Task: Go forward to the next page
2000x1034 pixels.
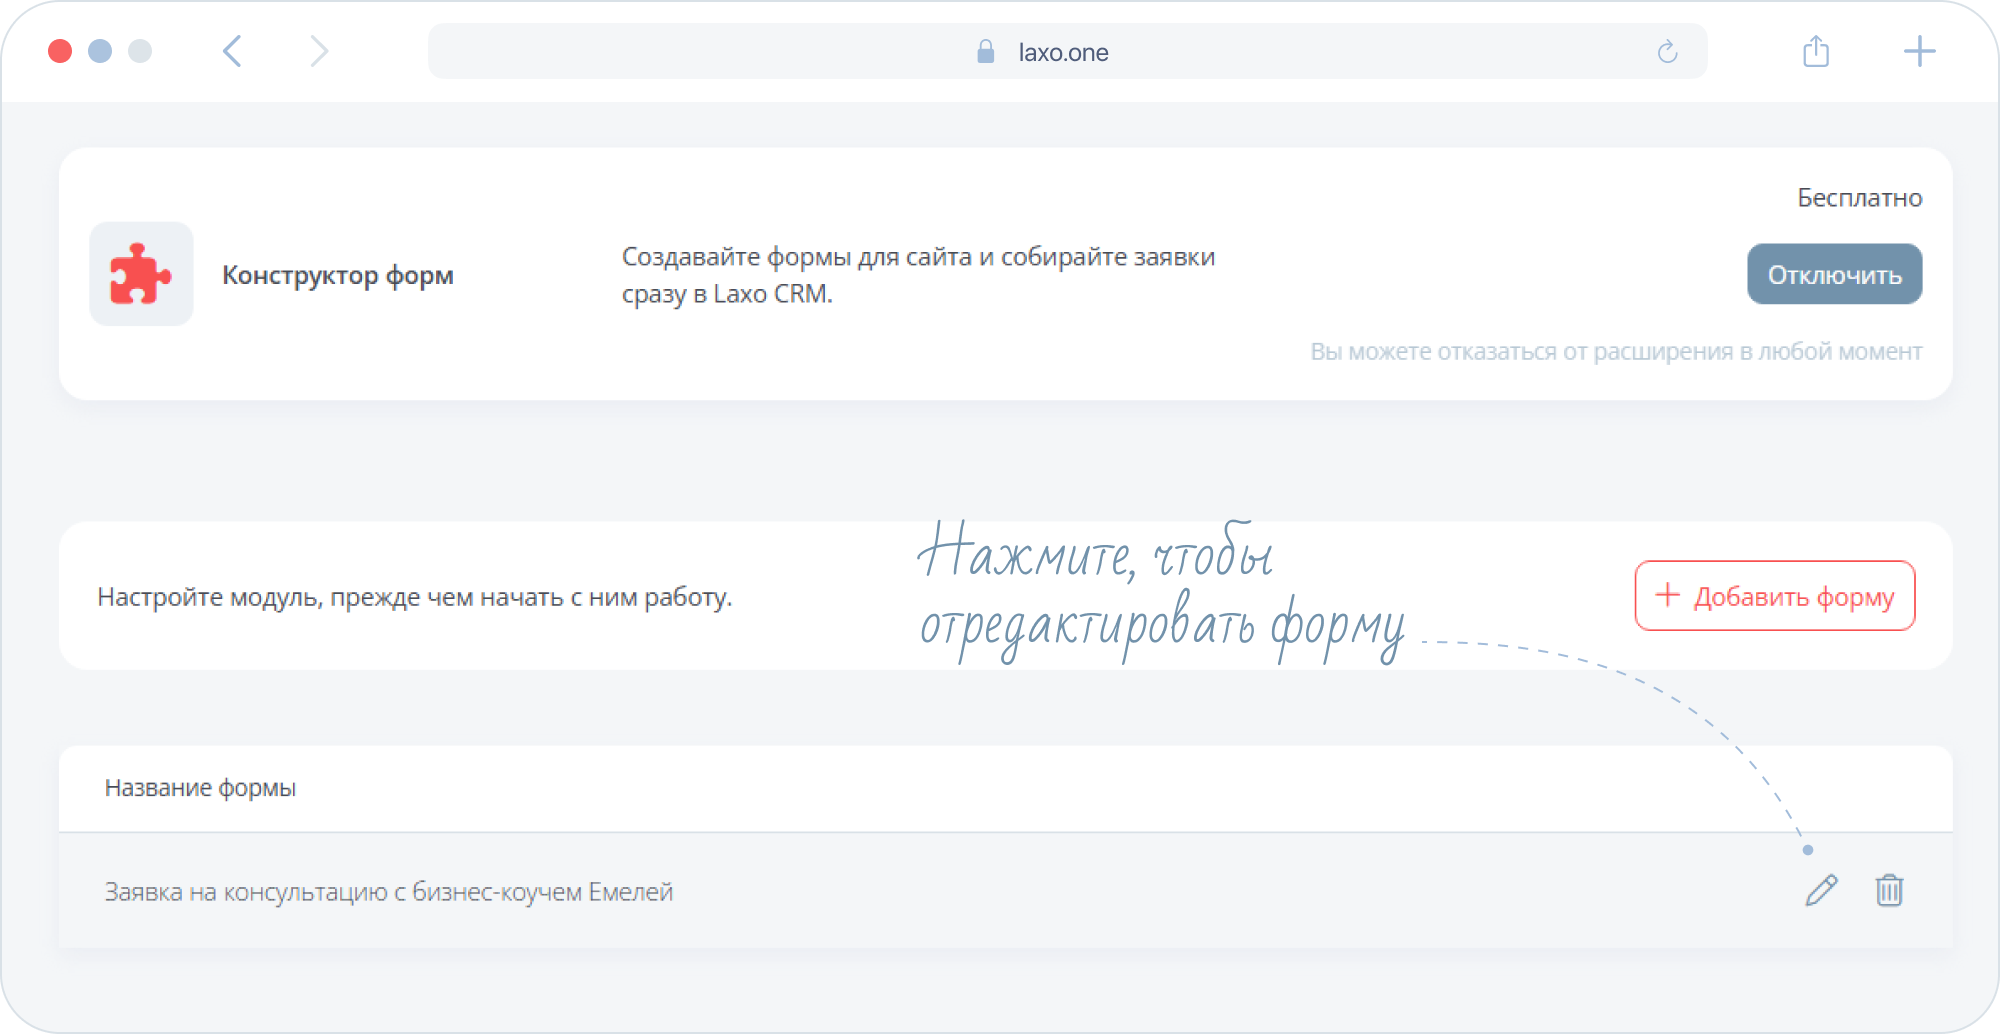Action: pos(318,52)
